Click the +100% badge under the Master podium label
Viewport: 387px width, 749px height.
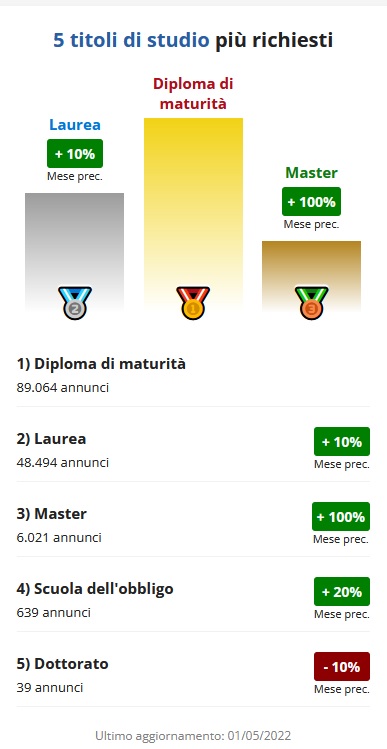pyautogui.click(x=312, y=202)
